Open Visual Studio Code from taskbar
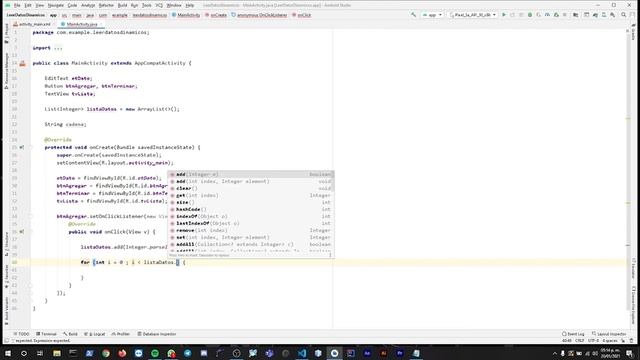The image size is (640, 360). pos(302,353)
